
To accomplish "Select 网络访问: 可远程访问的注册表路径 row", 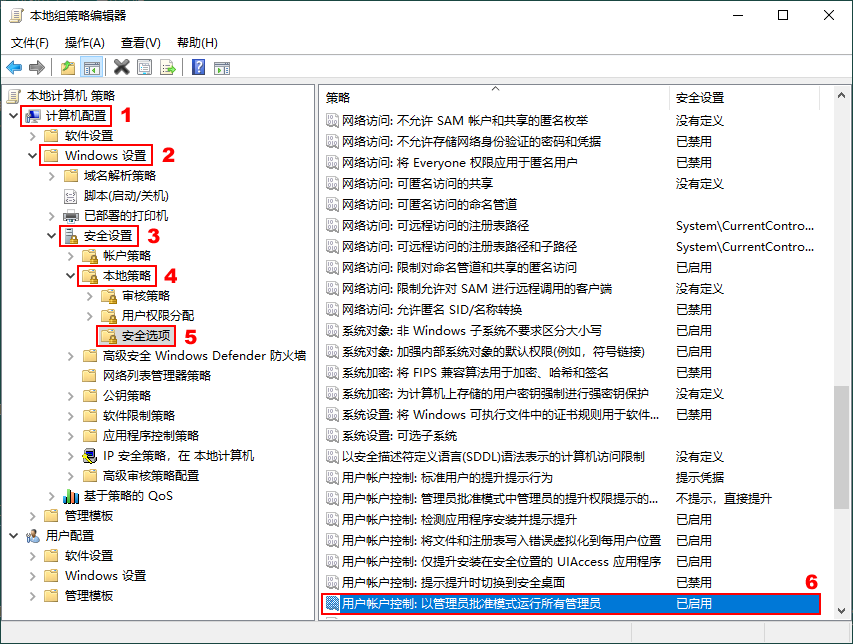I will (x=571, y=226).
